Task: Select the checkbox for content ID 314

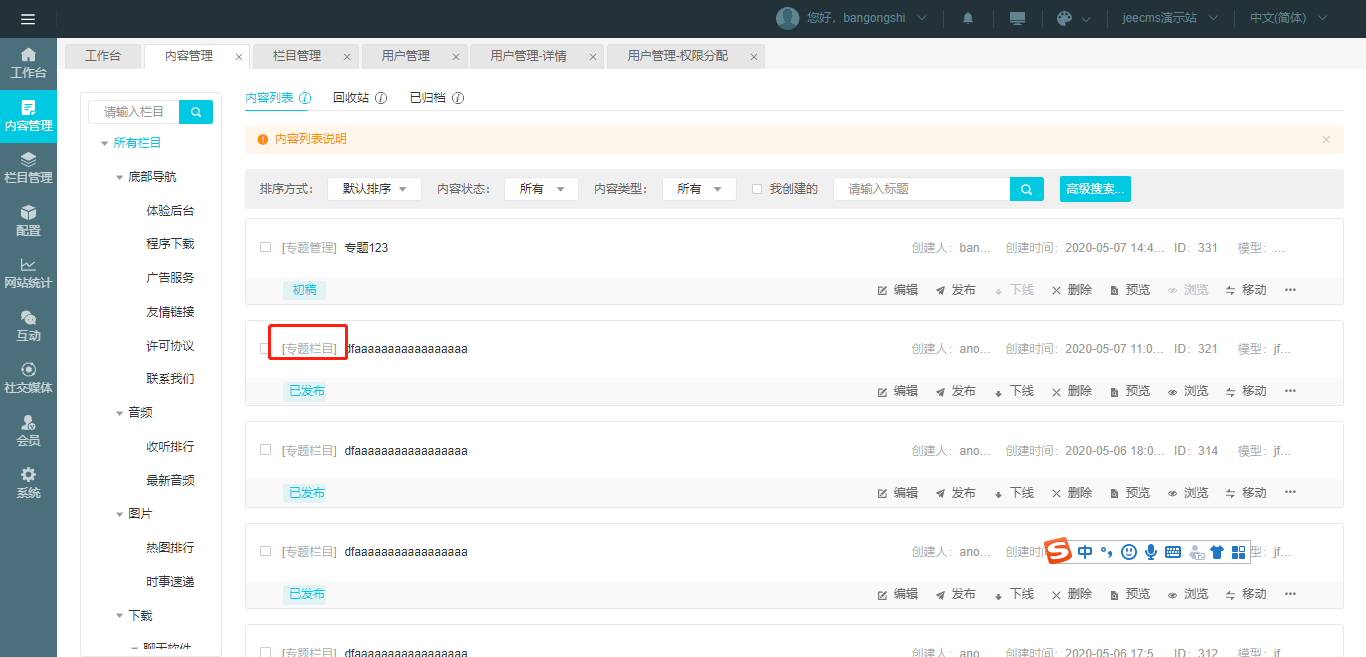Action: 266,450
